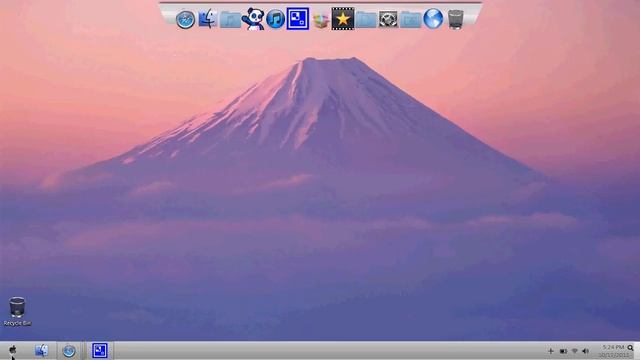The image size is (640, 360).
Task: Open the volume speaker tray icon
Action: pos(585,351)
